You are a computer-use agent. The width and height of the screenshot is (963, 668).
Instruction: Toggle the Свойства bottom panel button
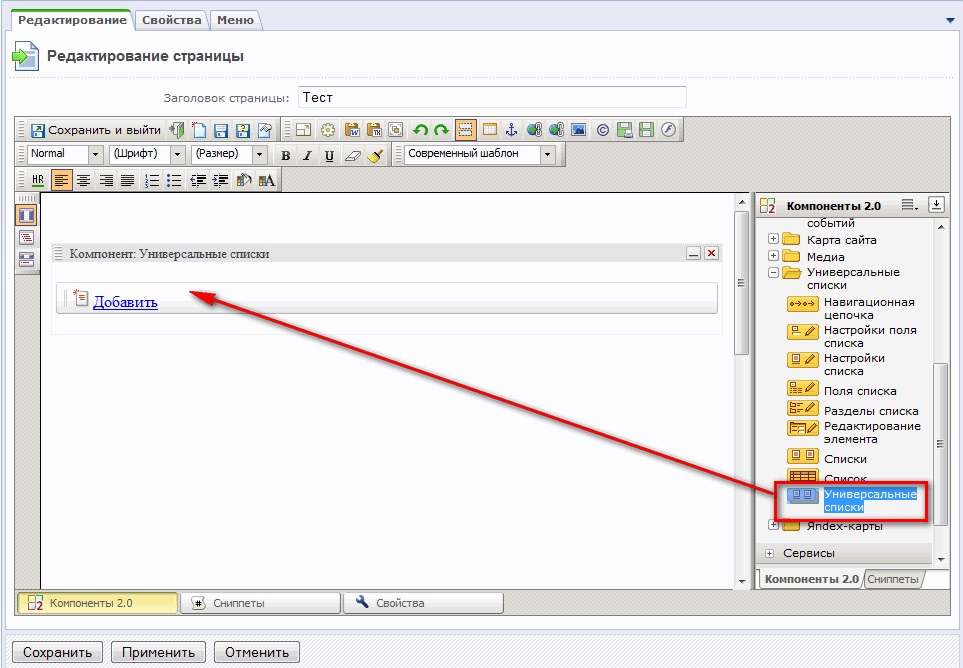[x=423, y=603]
